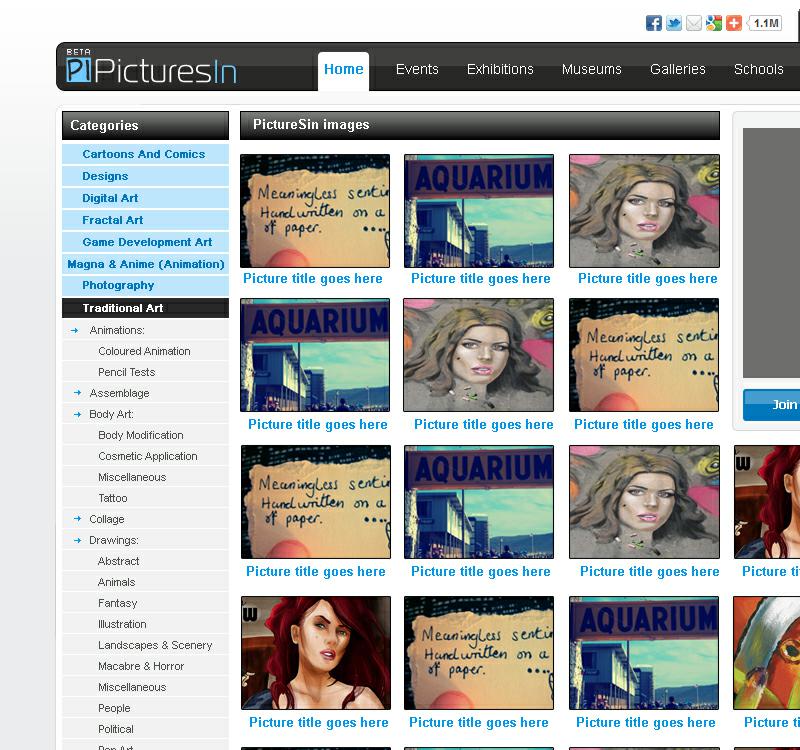
Task: Click the arrow beside Assemblage
Action: pyautogui.click(x=78, y=393)
